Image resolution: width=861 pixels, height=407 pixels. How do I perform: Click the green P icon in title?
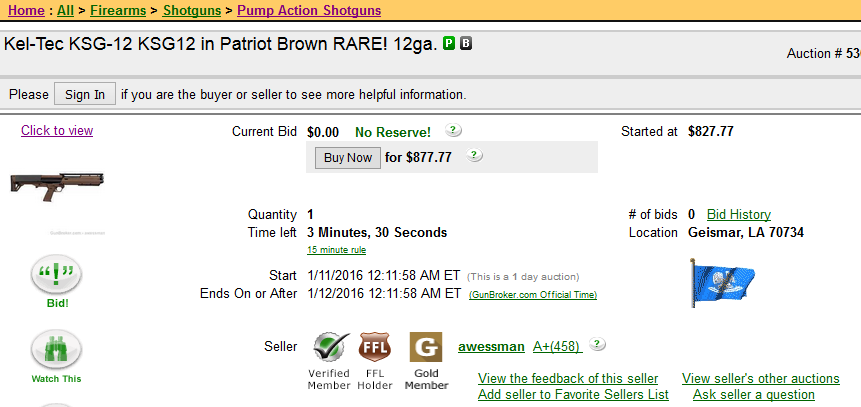pyautogui.click(x=449, y=44)
